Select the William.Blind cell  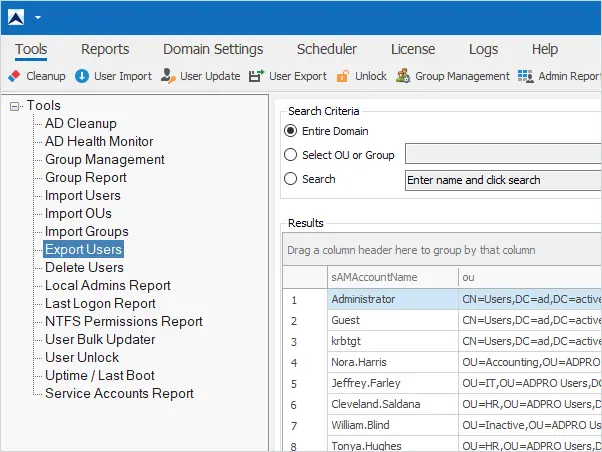393,425
